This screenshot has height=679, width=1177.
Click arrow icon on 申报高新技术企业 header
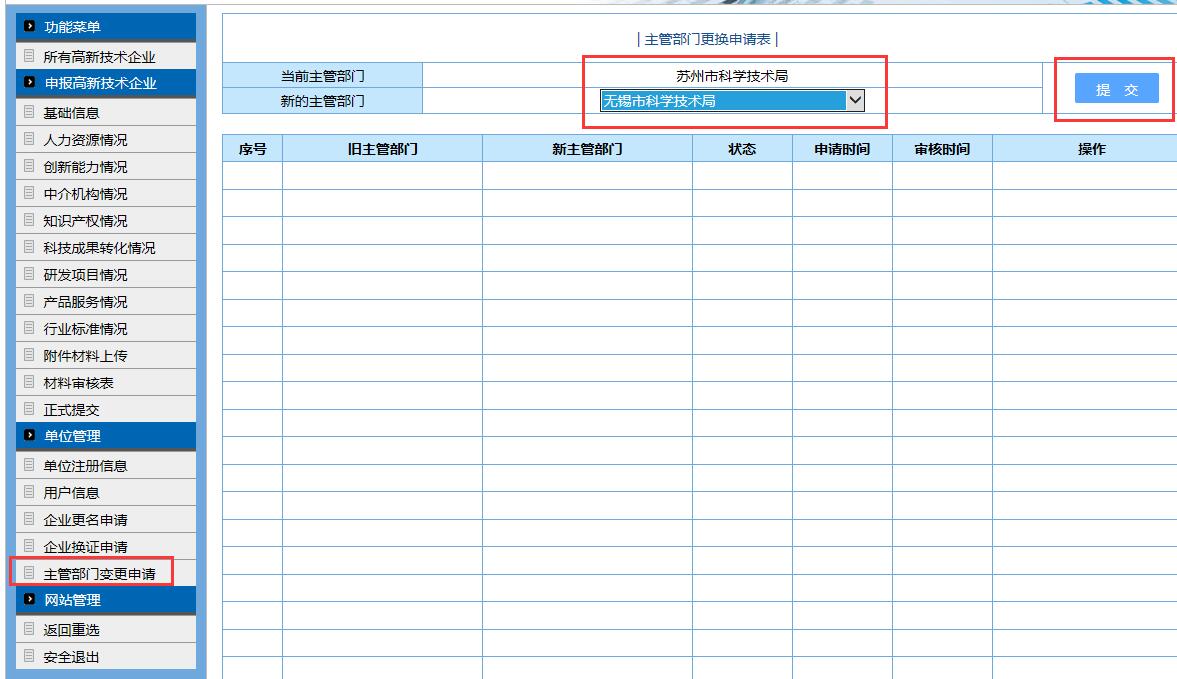(29, 82)
